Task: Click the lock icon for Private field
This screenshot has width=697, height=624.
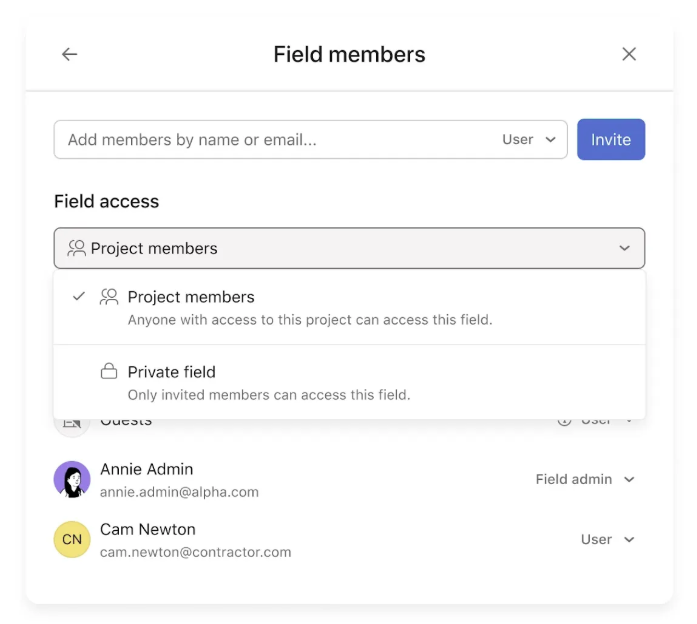Action: [x=109, y=371]
